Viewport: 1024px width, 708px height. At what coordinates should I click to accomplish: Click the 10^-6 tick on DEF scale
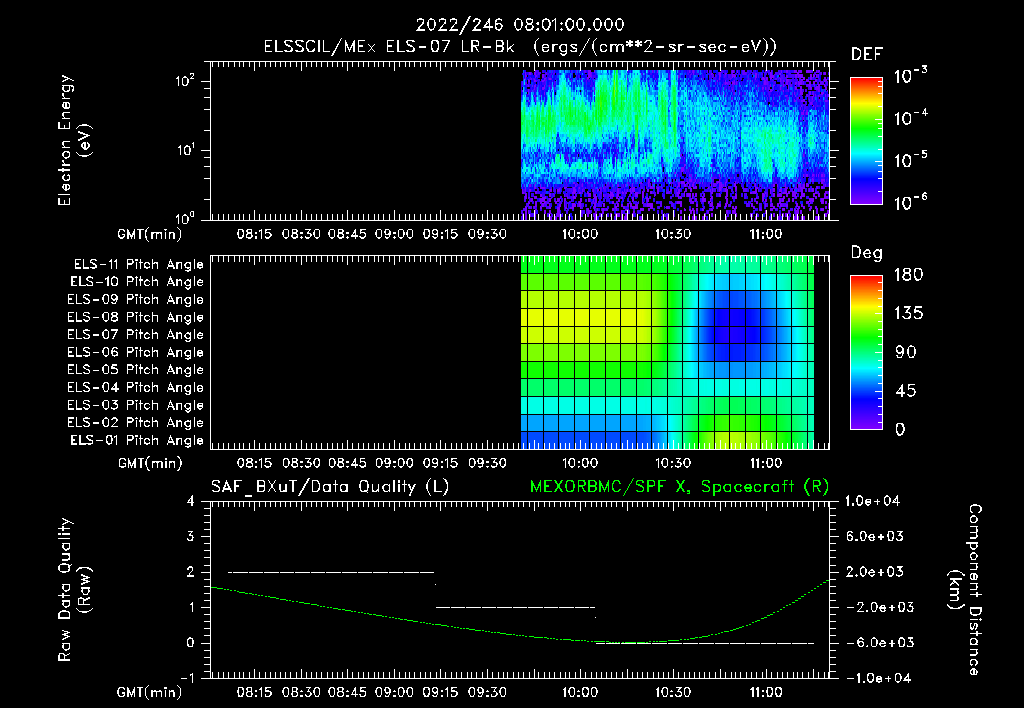pos(910,202)
